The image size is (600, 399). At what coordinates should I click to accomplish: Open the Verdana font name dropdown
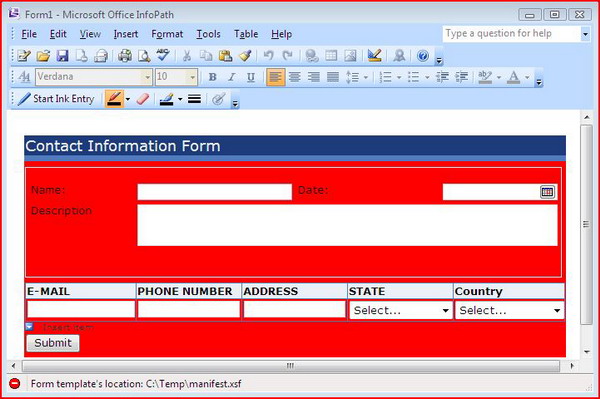click(147, 77)
